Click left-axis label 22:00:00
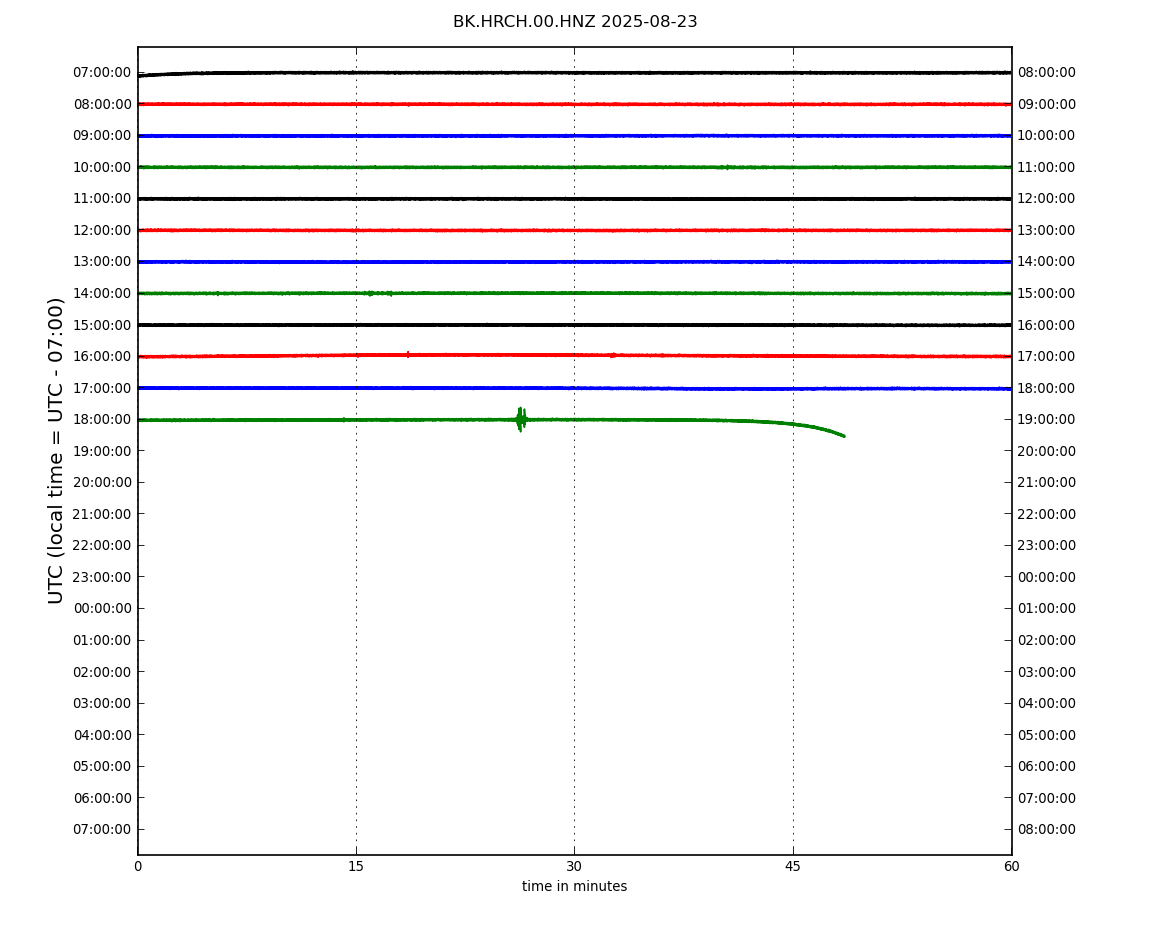The image size is (1150, 950). tap(103, 546)
